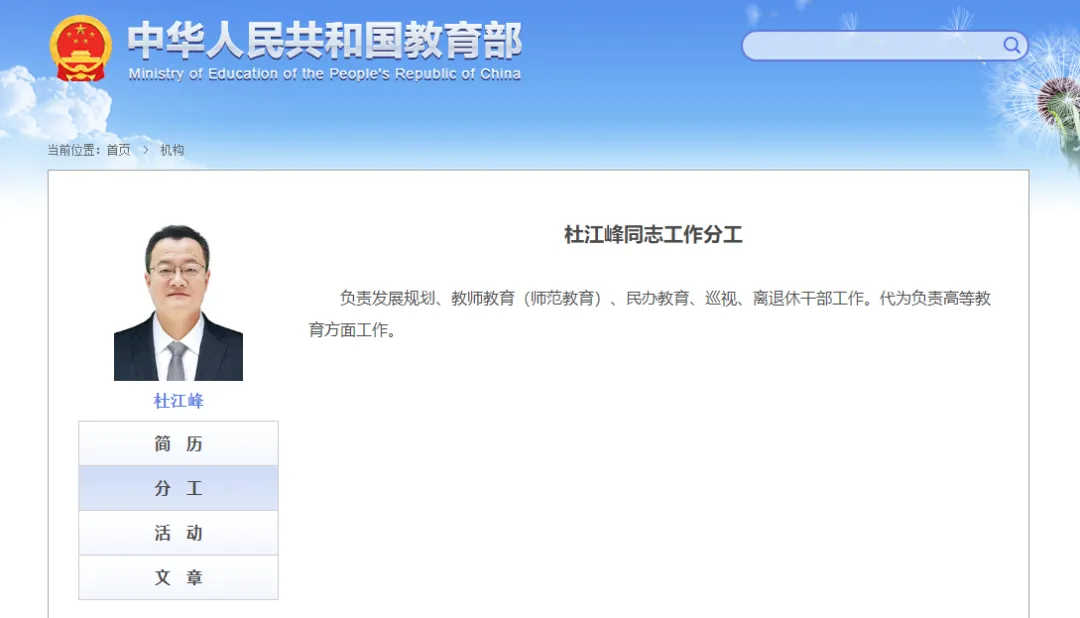Open the 首页 breadcrumb link

pos(118,150)
